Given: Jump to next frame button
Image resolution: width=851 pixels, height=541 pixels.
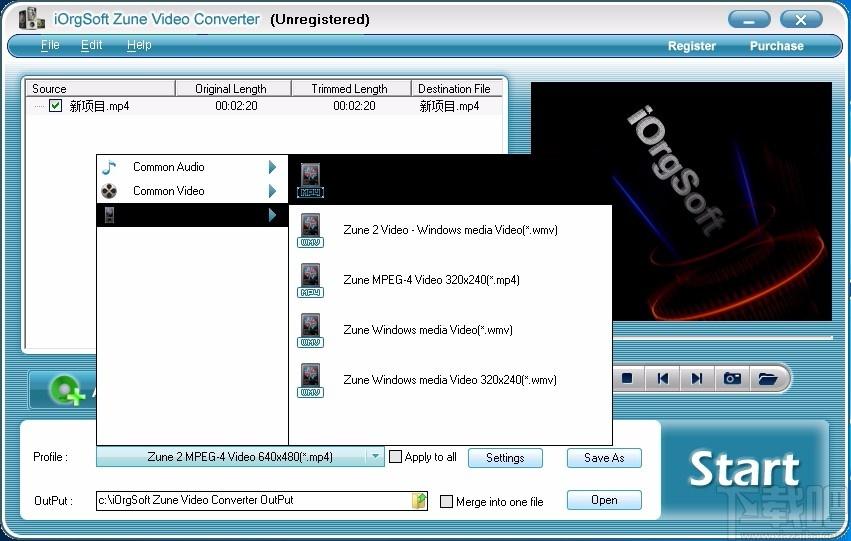Looking at the screenshot, I should 697,378.
